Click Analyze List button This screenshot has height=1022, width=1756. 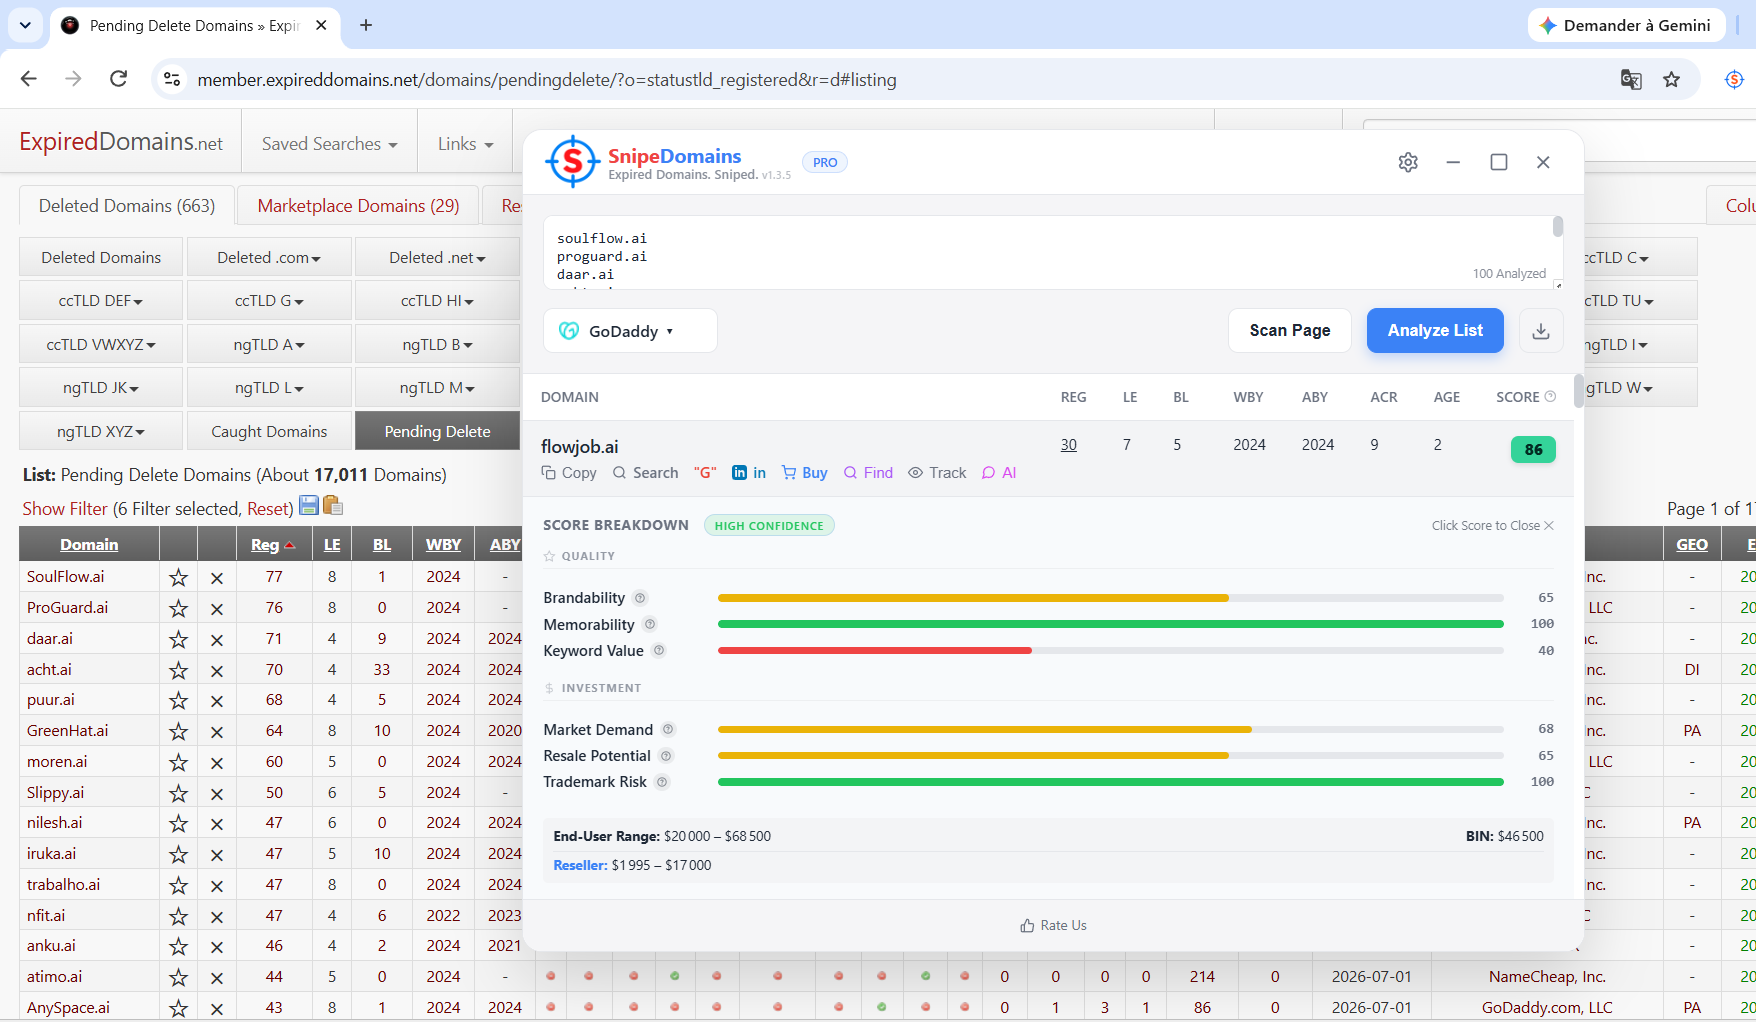tap(1435, 331)
